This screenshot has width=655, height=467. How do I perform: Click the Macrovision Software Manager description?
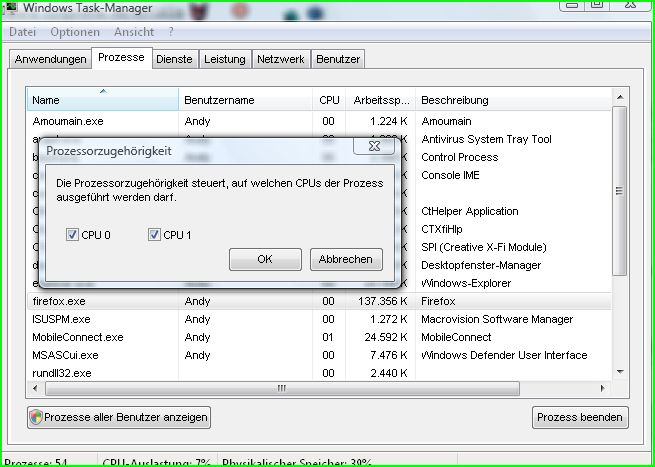point(497,319)
